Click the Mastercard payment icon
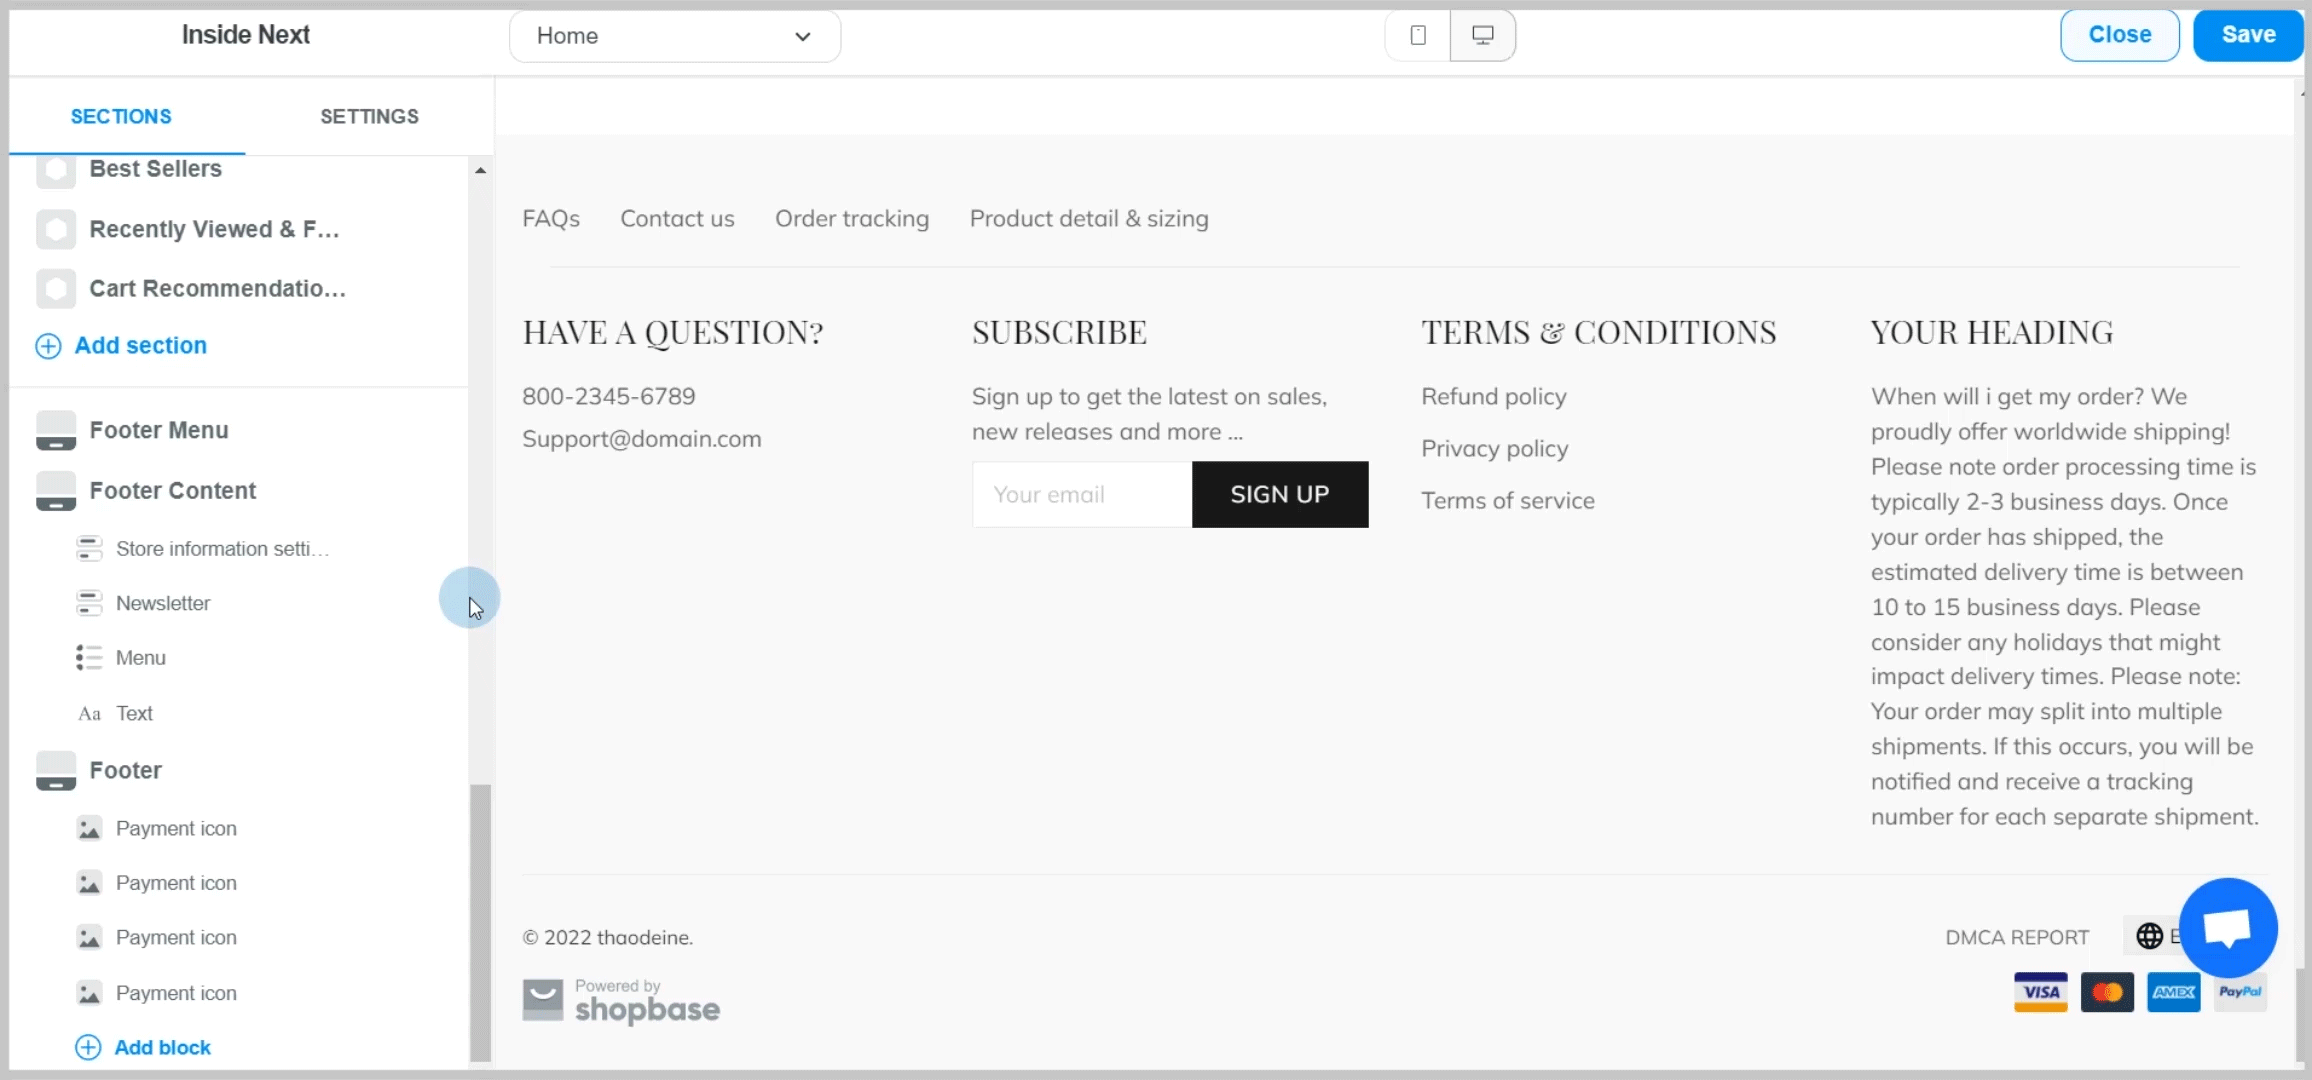 pos(2107,992)
